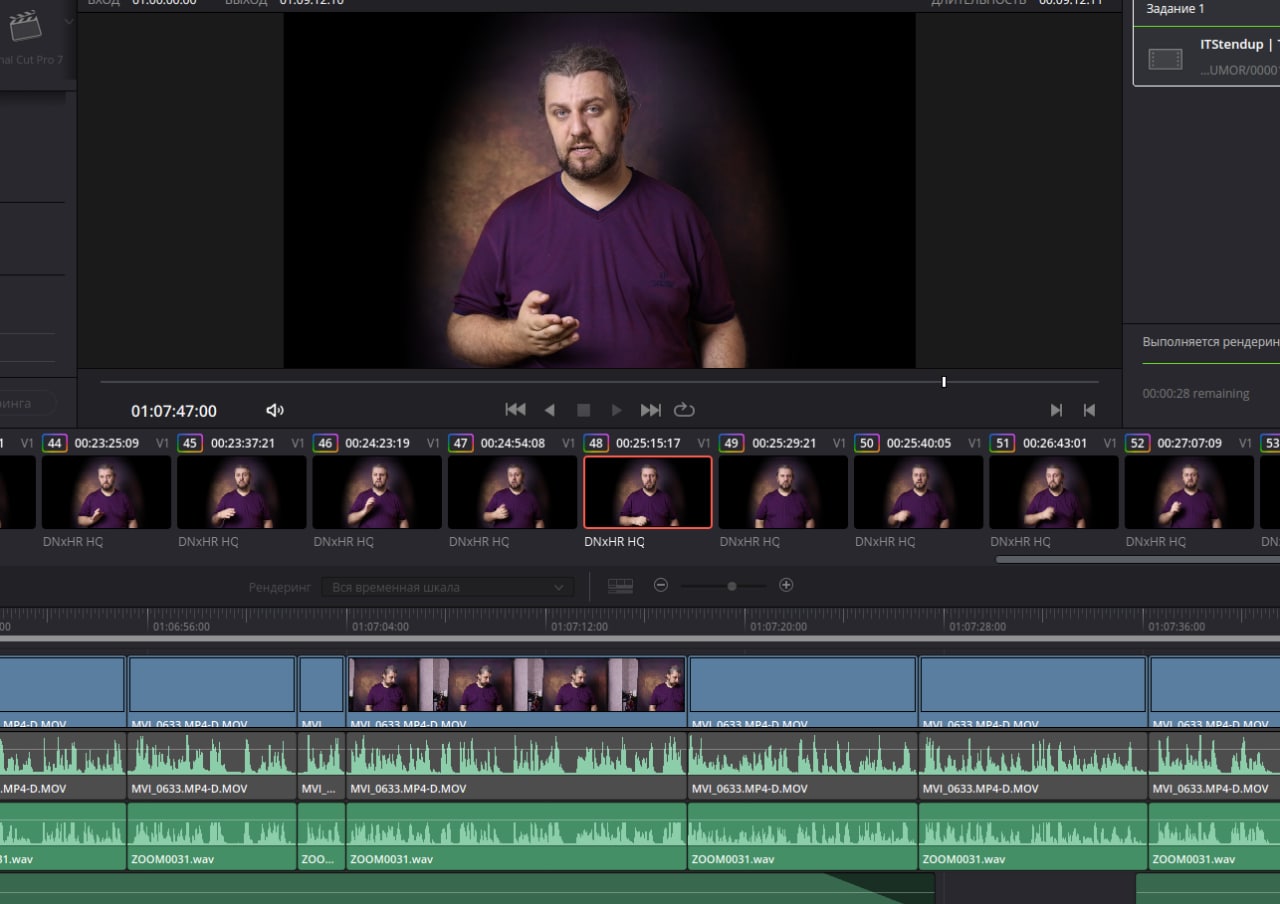Click ruler mark 01:07:04:00
The height and width of the screenshot is (904, 1280).
tap(380, 627)
